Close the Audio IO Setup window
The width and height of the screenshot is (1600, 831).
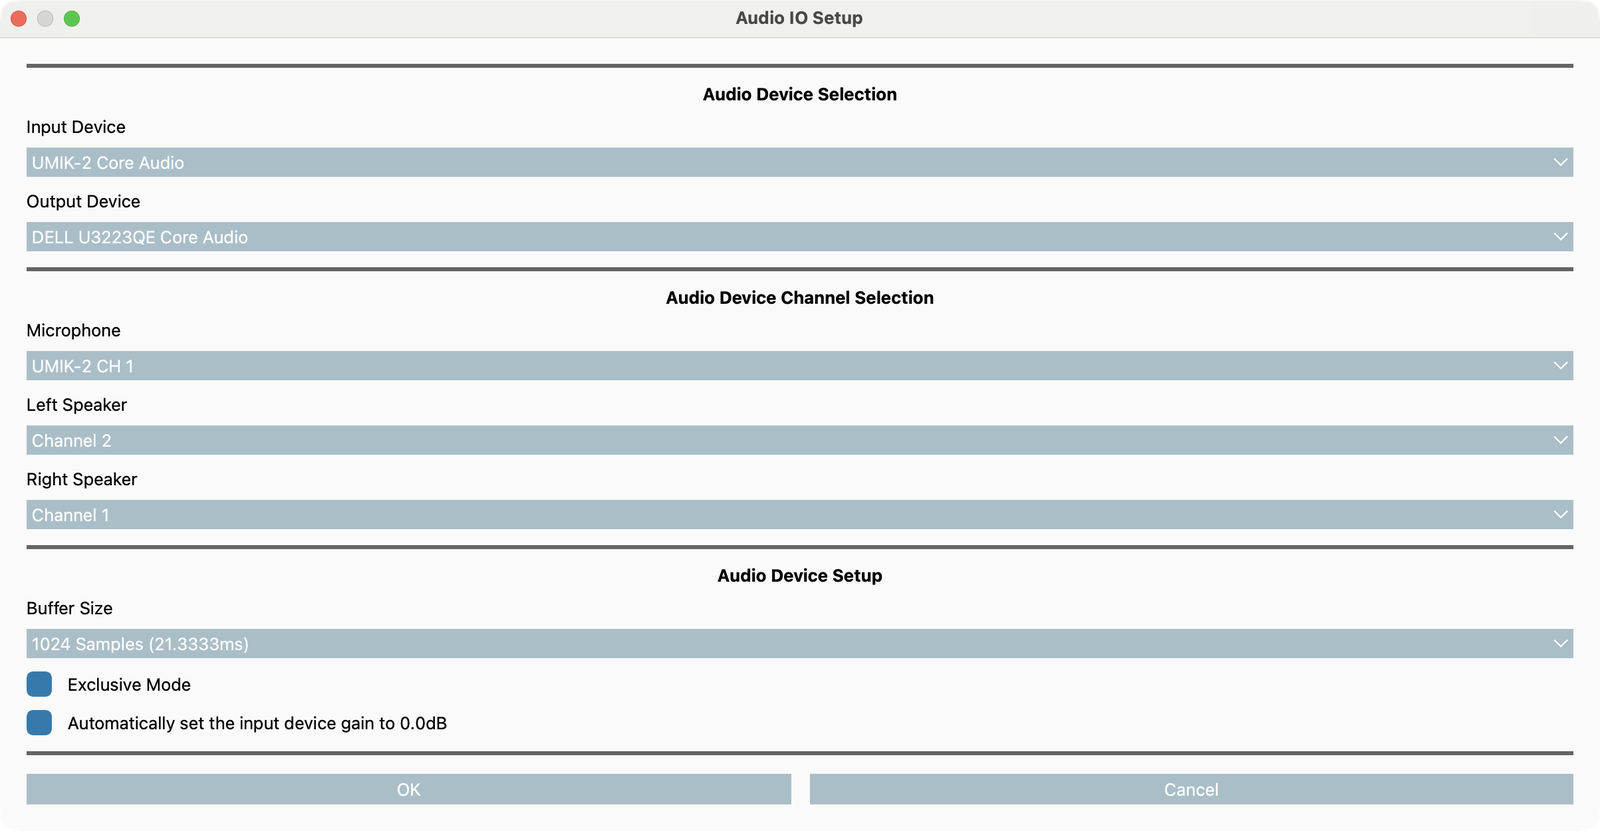[18, 18]
